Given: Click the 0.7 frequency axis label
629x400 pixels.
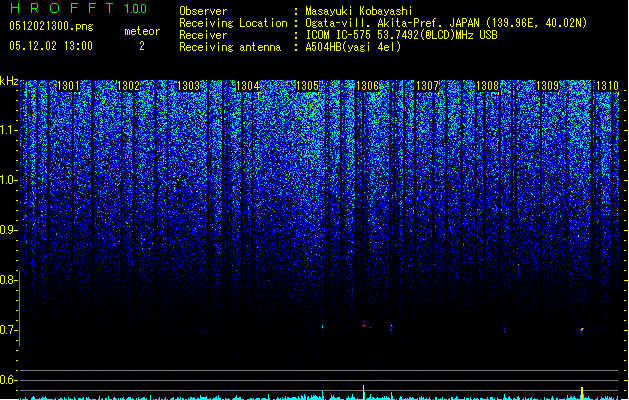Looking at the screenshot, I should point(9,330).
